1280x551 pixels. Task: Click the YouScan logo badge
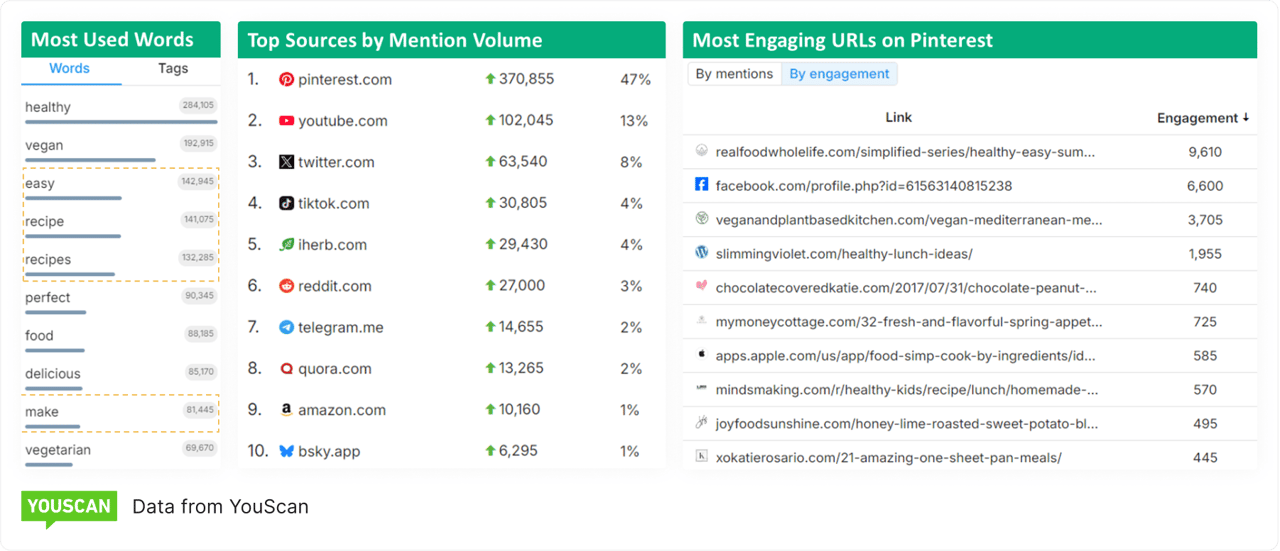[x=69, y=507]
